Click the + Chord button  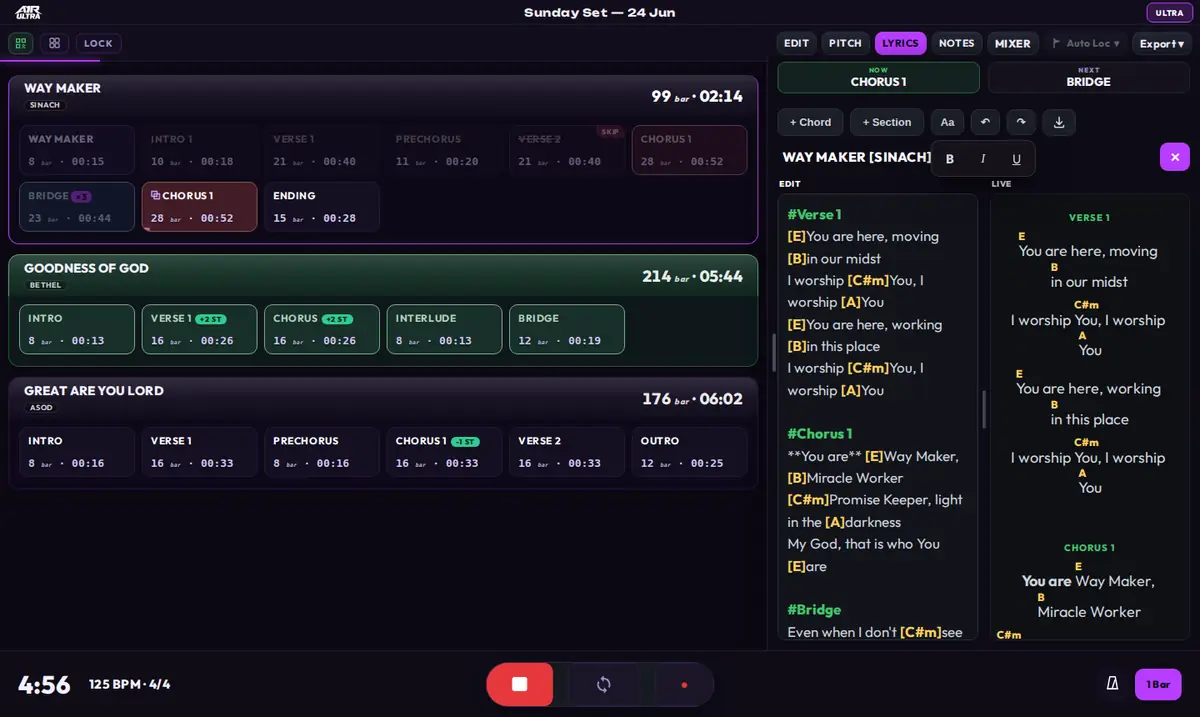810,122
